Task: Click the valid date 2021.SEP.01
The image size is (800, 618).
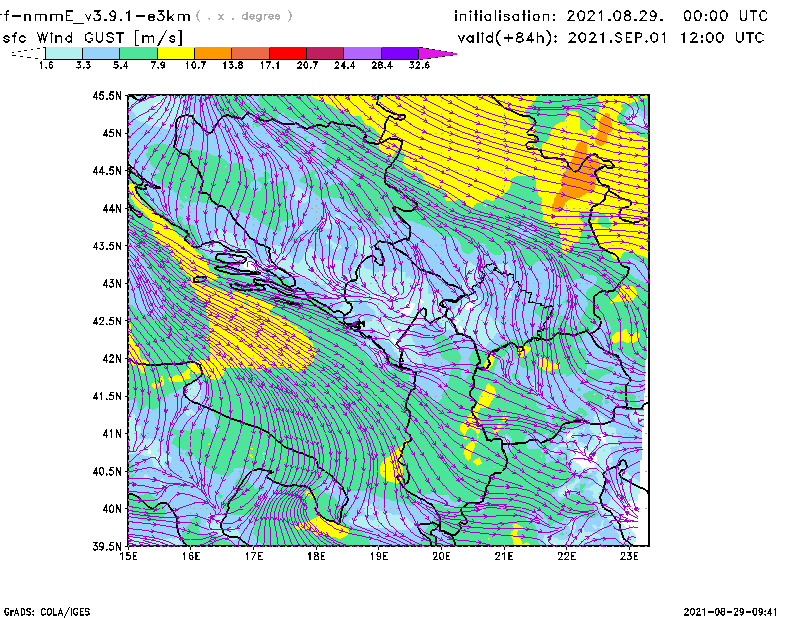Action: 617,38
